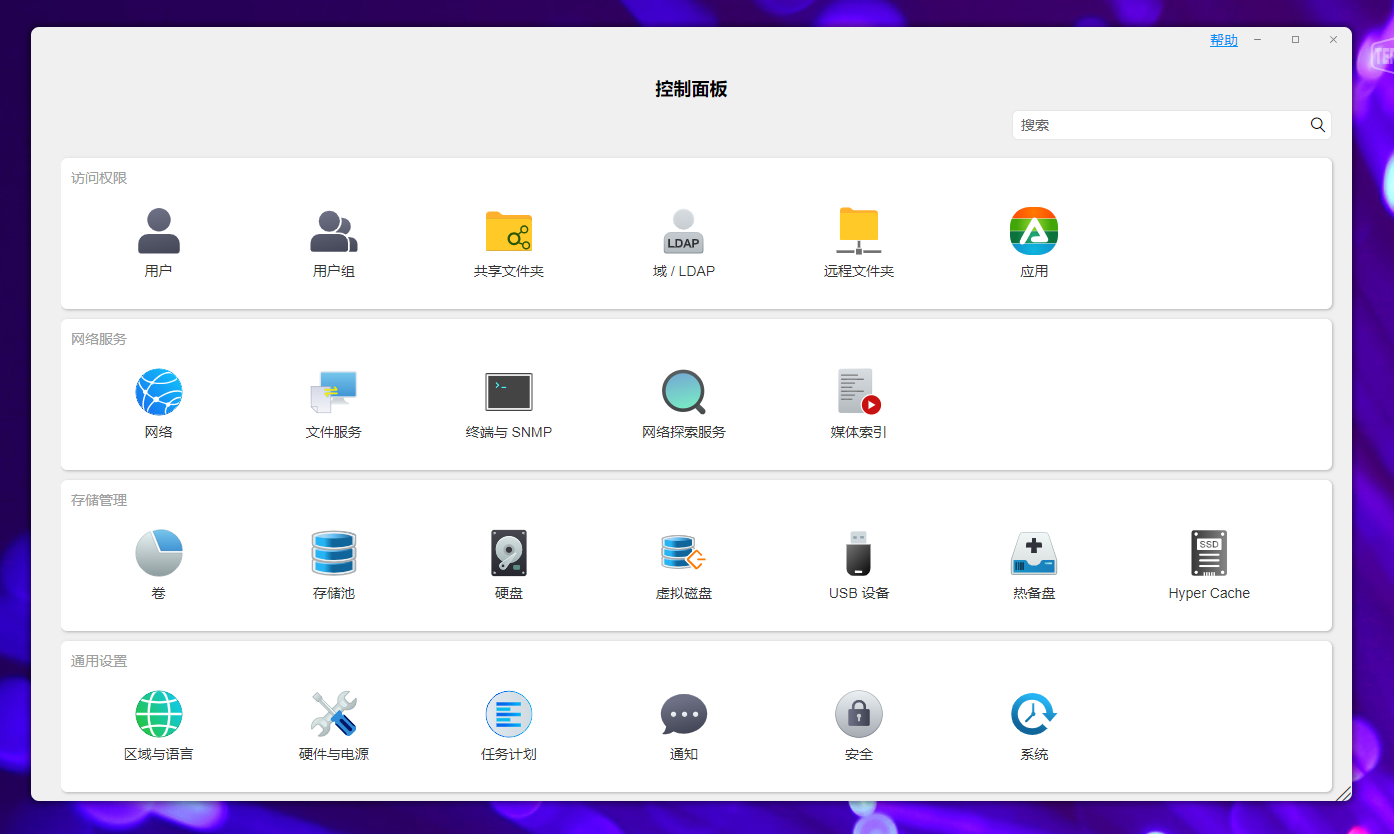1394x834 pixels.
Task: Maximize the 控制面板 window
Action: (x=1295, y=40)
